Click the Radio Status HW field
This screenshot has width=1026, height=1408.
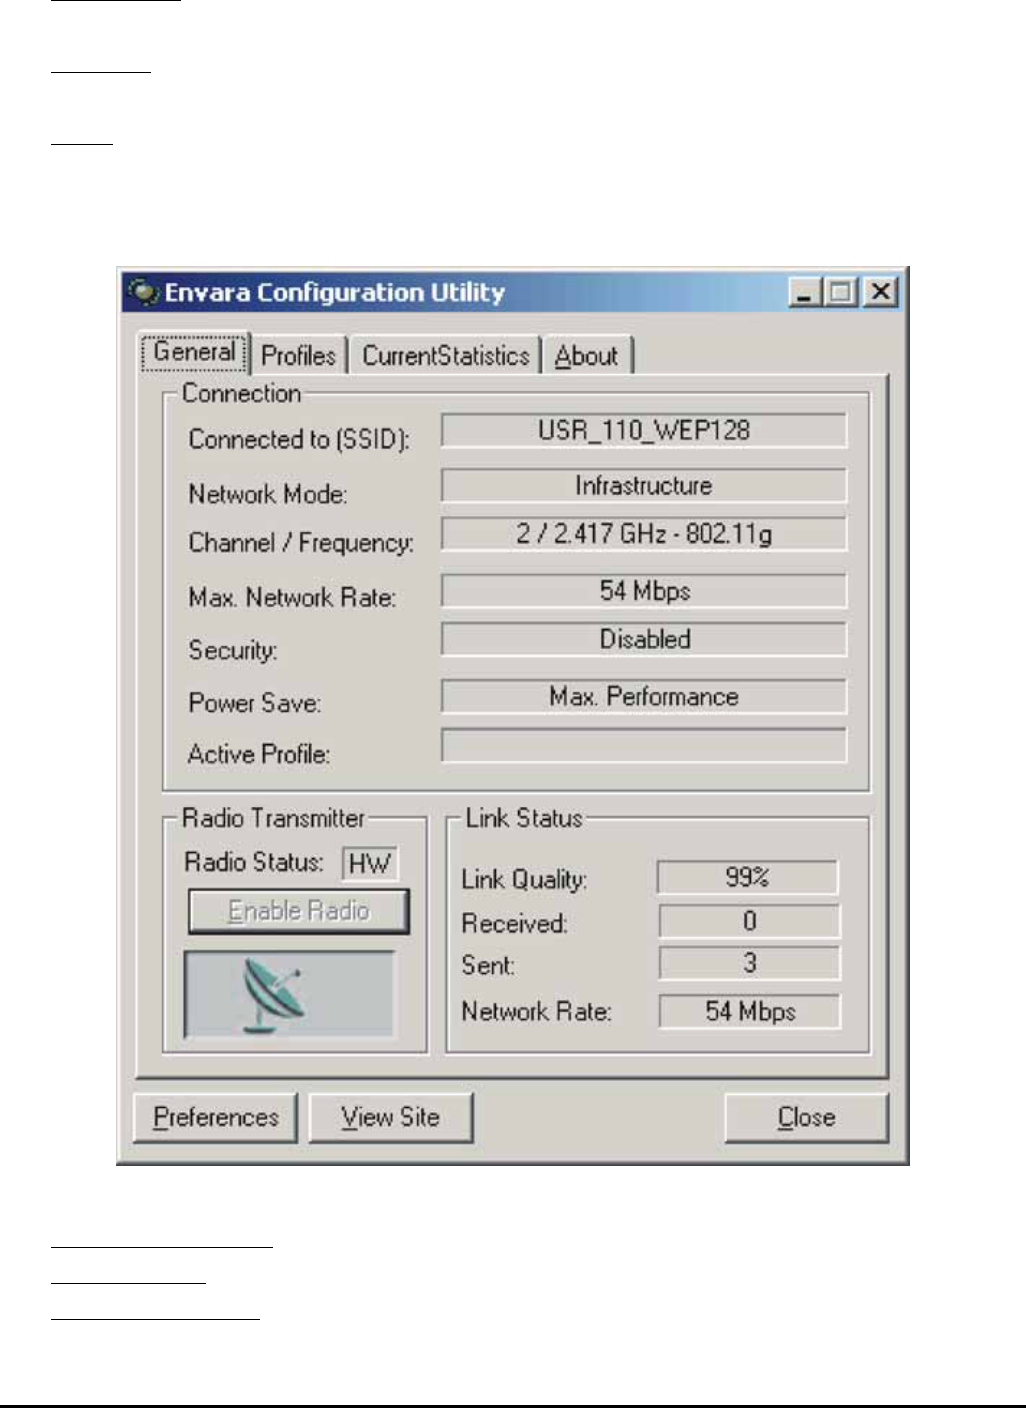(x=369, y=863)
